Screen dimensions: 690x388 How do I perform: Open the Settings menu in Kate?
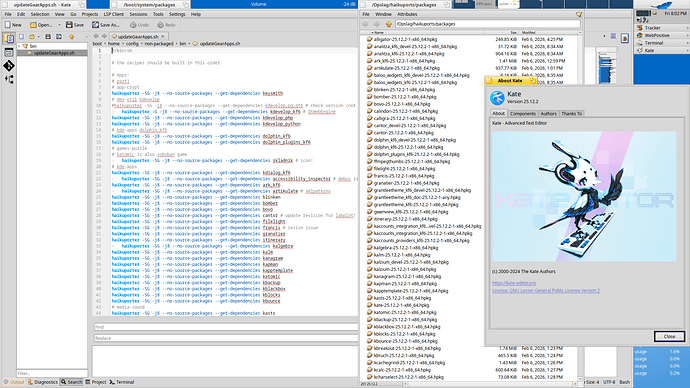point(177,14)
